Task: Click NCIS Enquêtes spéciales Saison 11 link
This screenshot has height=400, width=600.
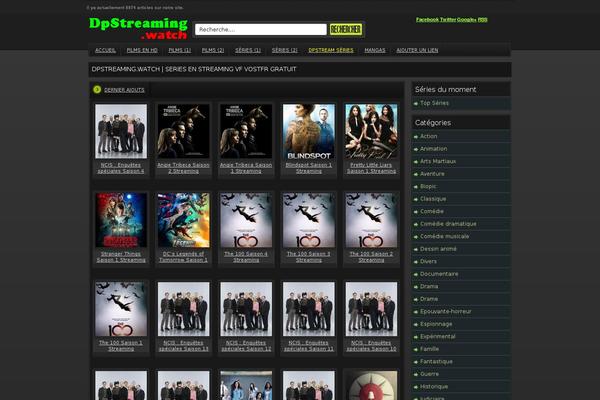Action: tap(309, 346)
